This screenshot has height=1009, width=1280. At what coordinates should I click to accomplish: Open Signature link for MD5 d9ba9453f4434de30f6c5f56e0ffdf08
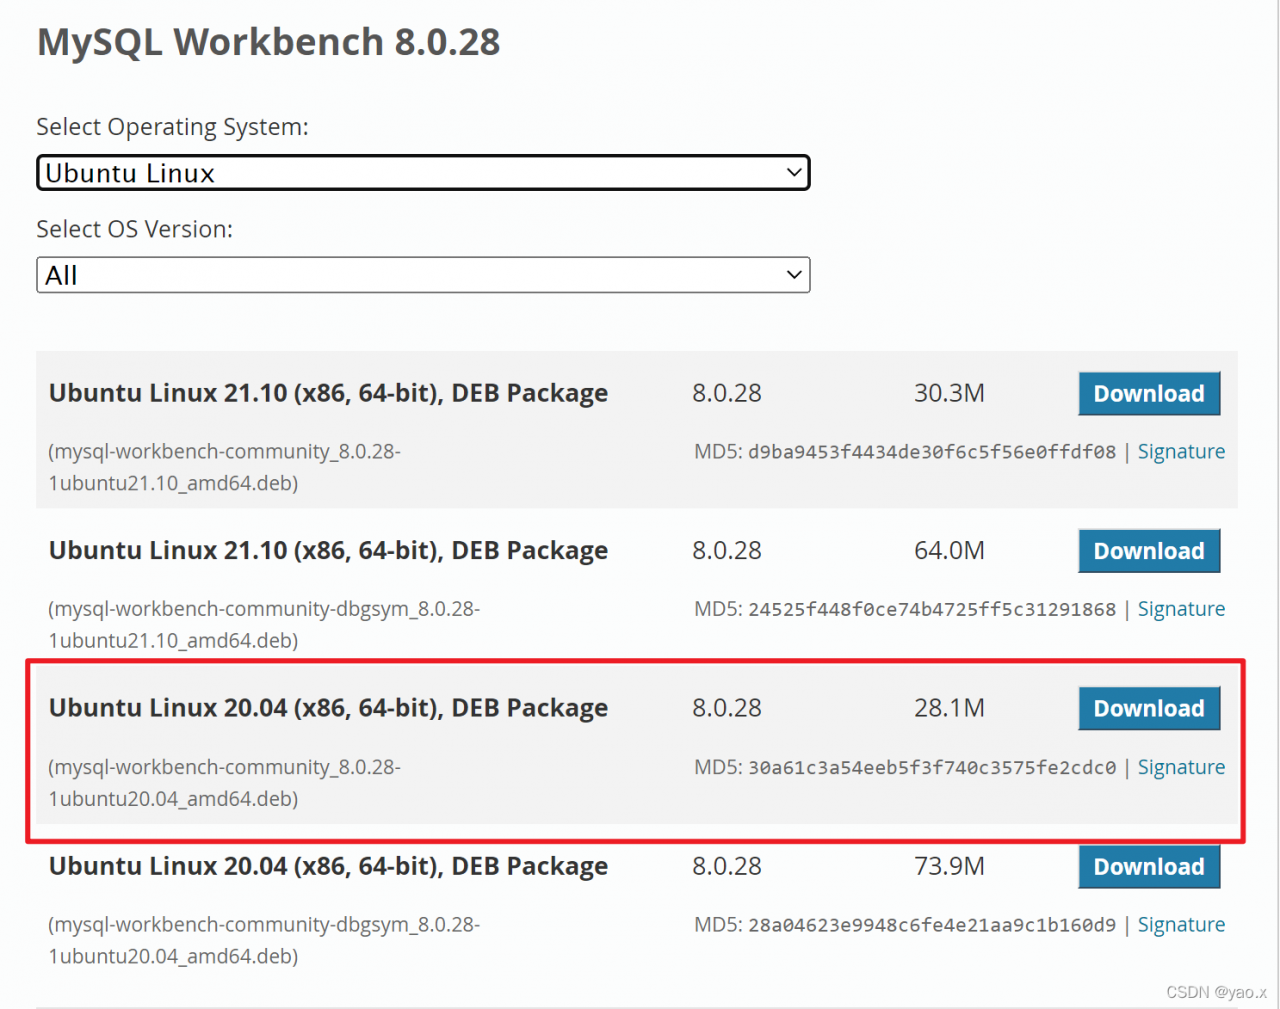[x=1181, y=451]
